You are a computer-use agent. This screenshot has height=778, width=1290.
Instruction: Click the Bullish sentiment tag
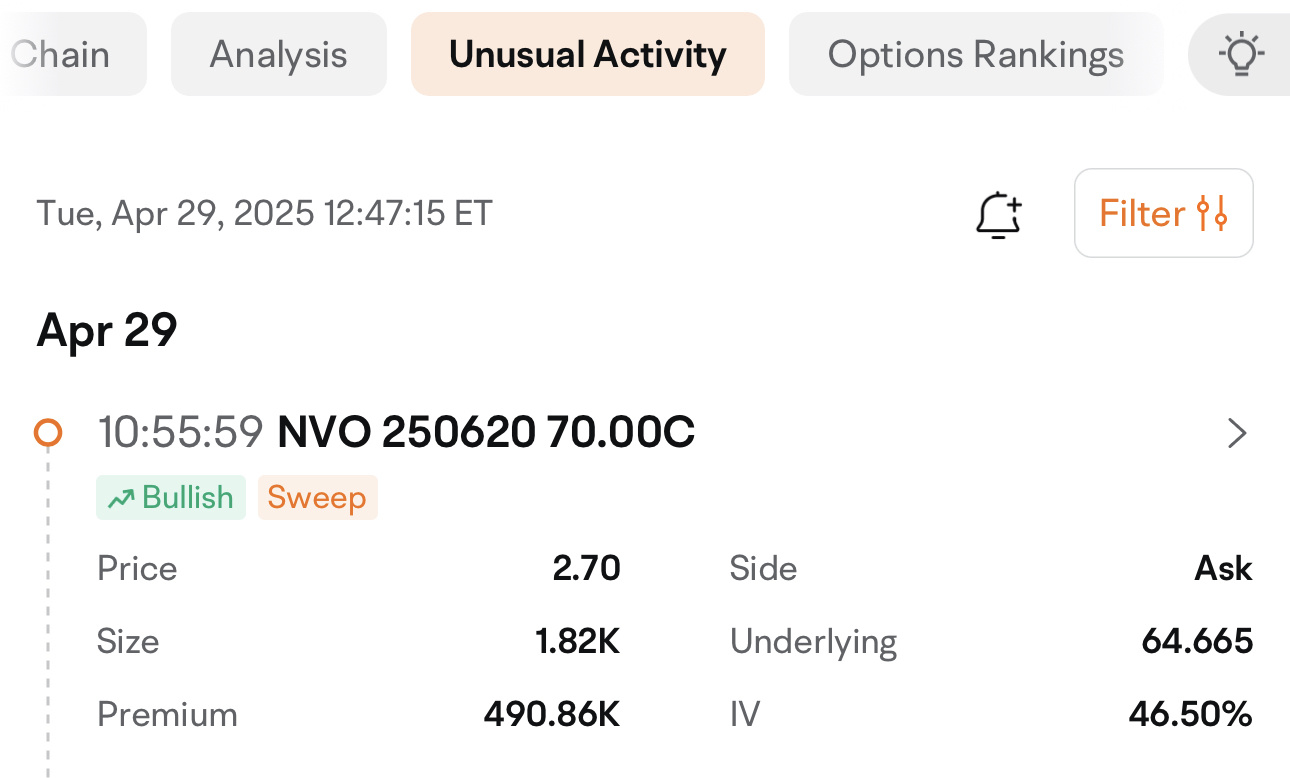[171, 497]
